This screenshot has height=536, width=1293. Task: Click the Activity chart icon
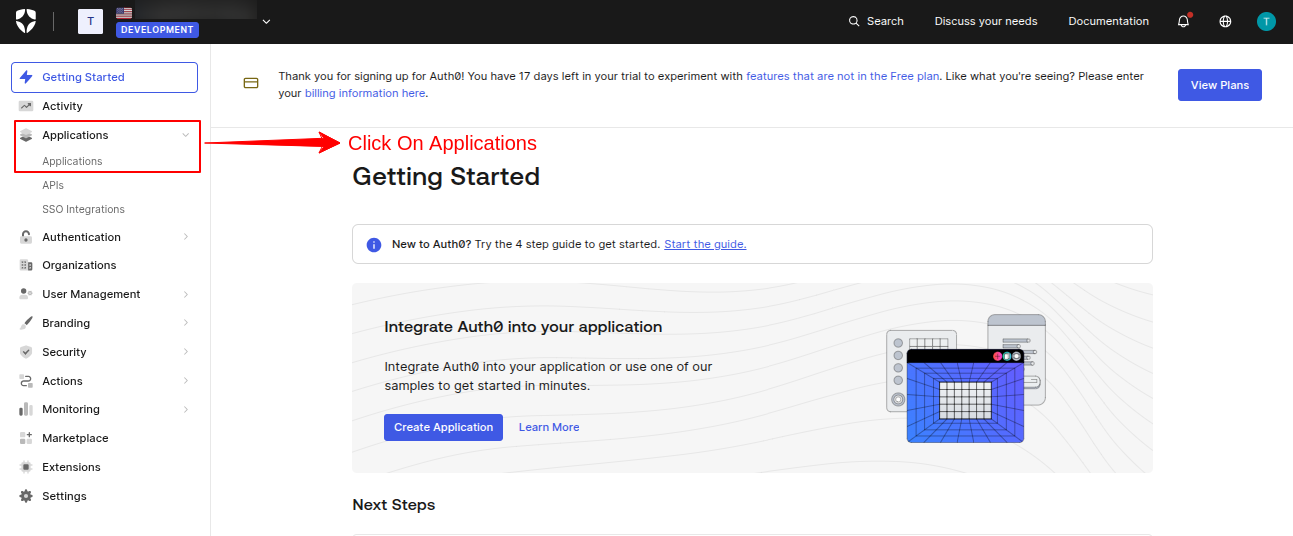[26, 106]
